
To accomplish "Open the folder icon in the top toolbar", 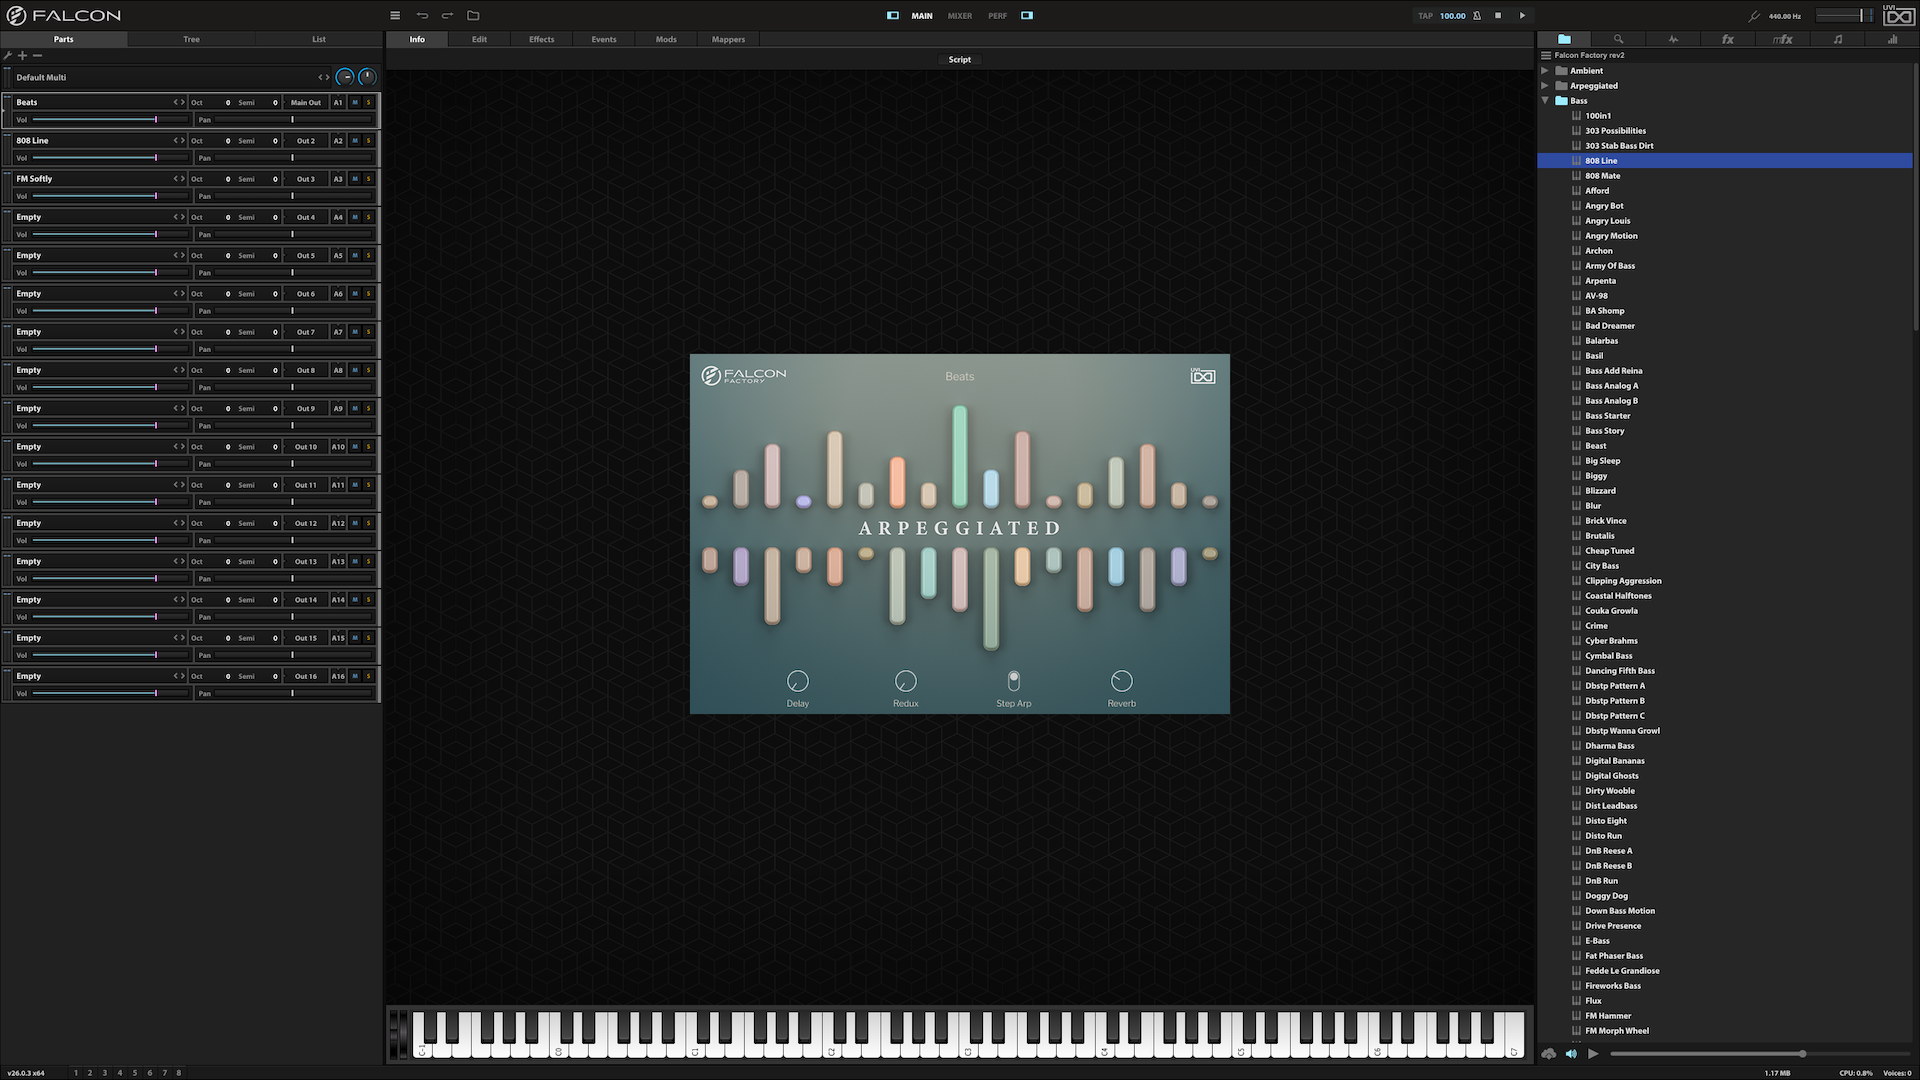I will [x=473, y=16].
